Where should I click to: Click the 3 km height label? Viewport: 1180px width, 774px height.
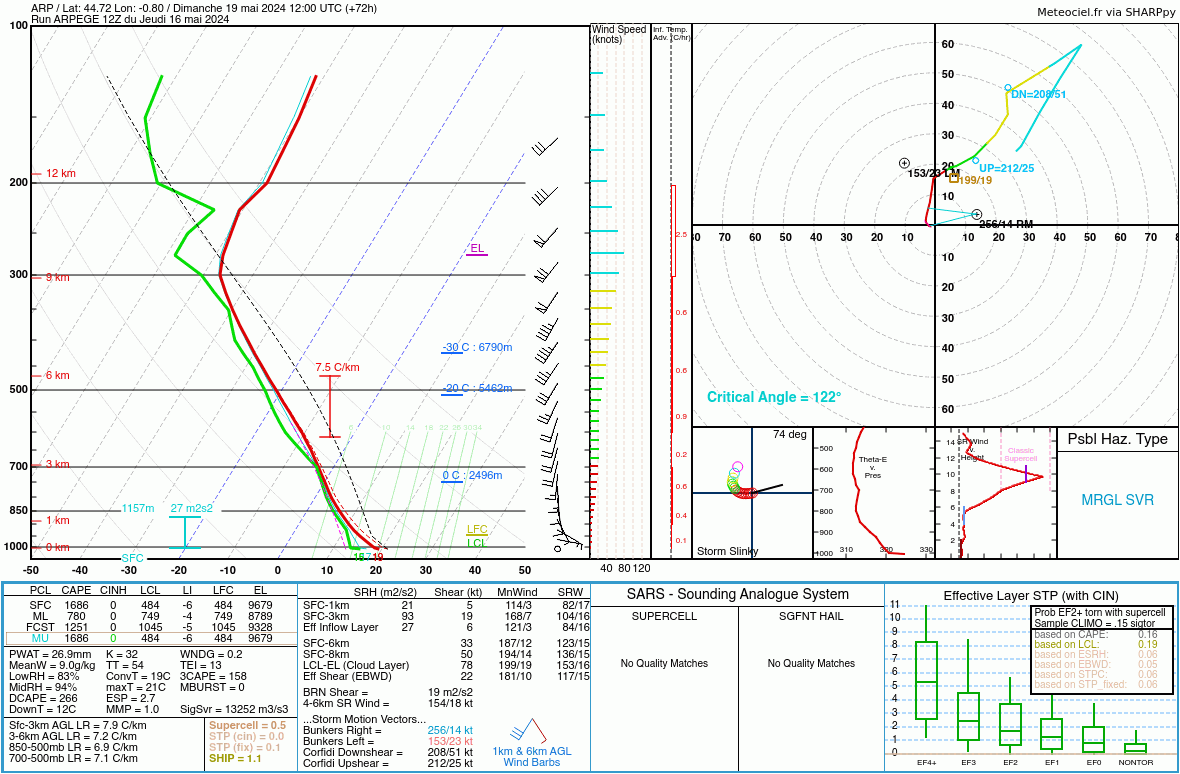[57, 464]
